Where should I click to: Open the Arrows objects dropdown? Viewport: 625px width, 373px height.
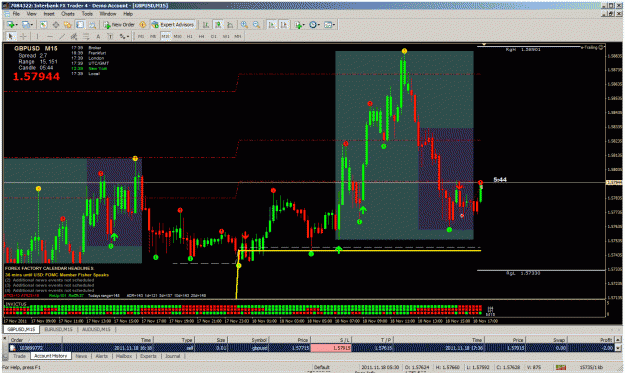[x=124, y=36]
